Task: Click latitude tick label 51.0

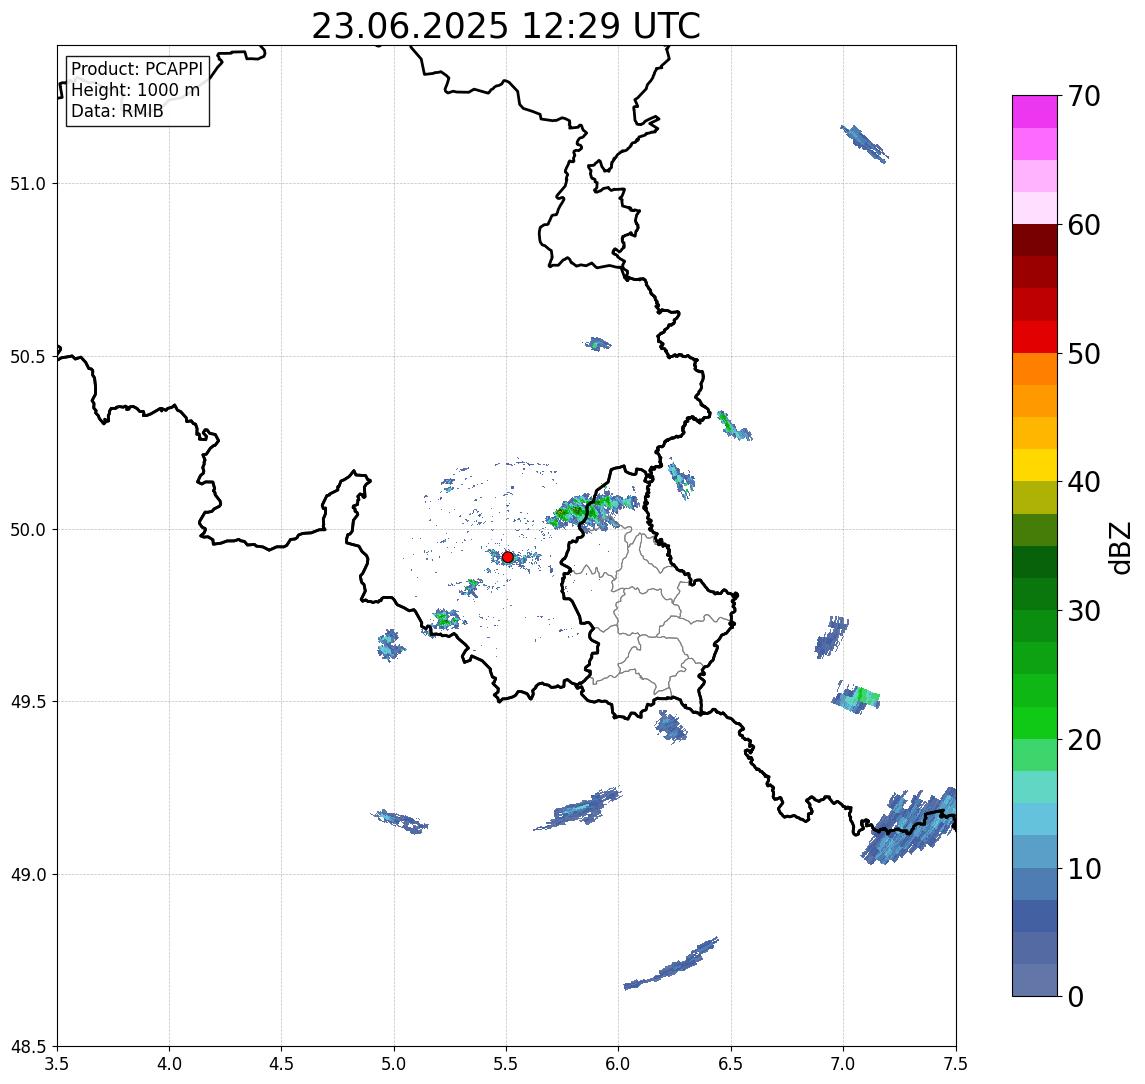Action: coord(28,184)
